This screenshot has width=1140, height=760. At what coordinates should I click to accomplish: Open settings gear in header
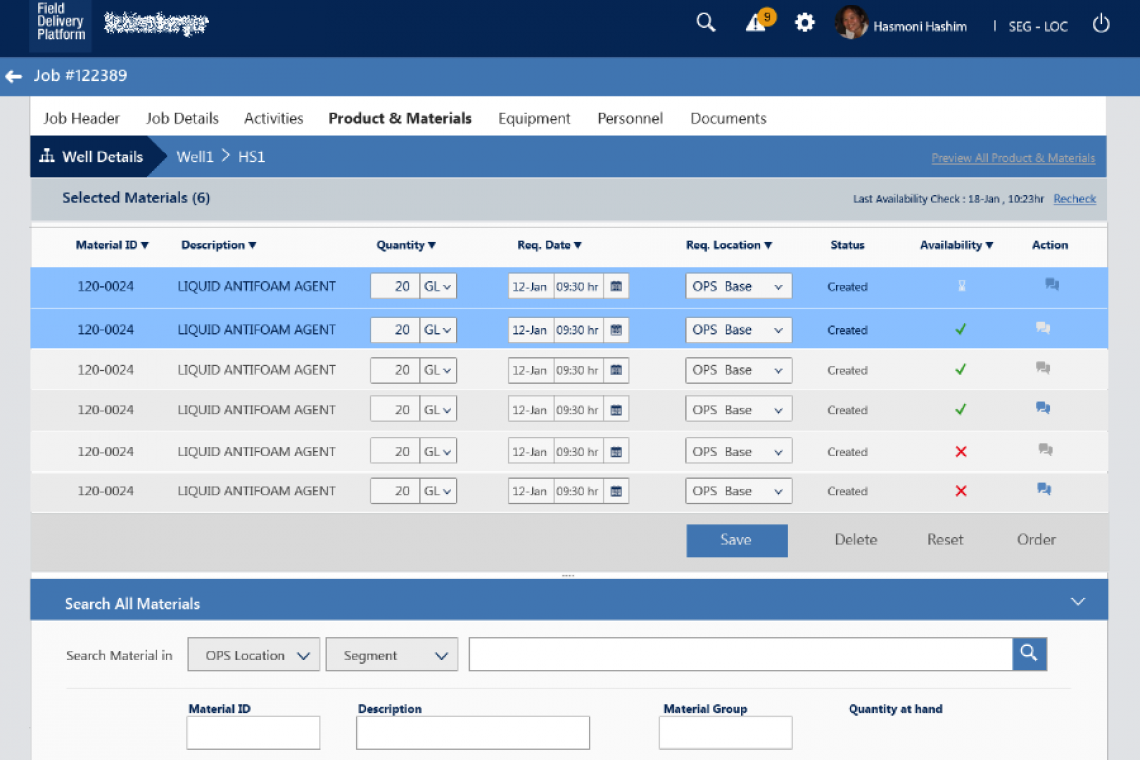coord(804,23)
